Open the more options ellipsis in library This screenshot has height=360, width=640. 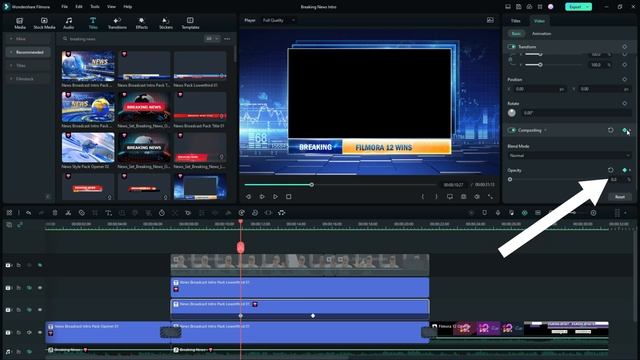[227, 39]
